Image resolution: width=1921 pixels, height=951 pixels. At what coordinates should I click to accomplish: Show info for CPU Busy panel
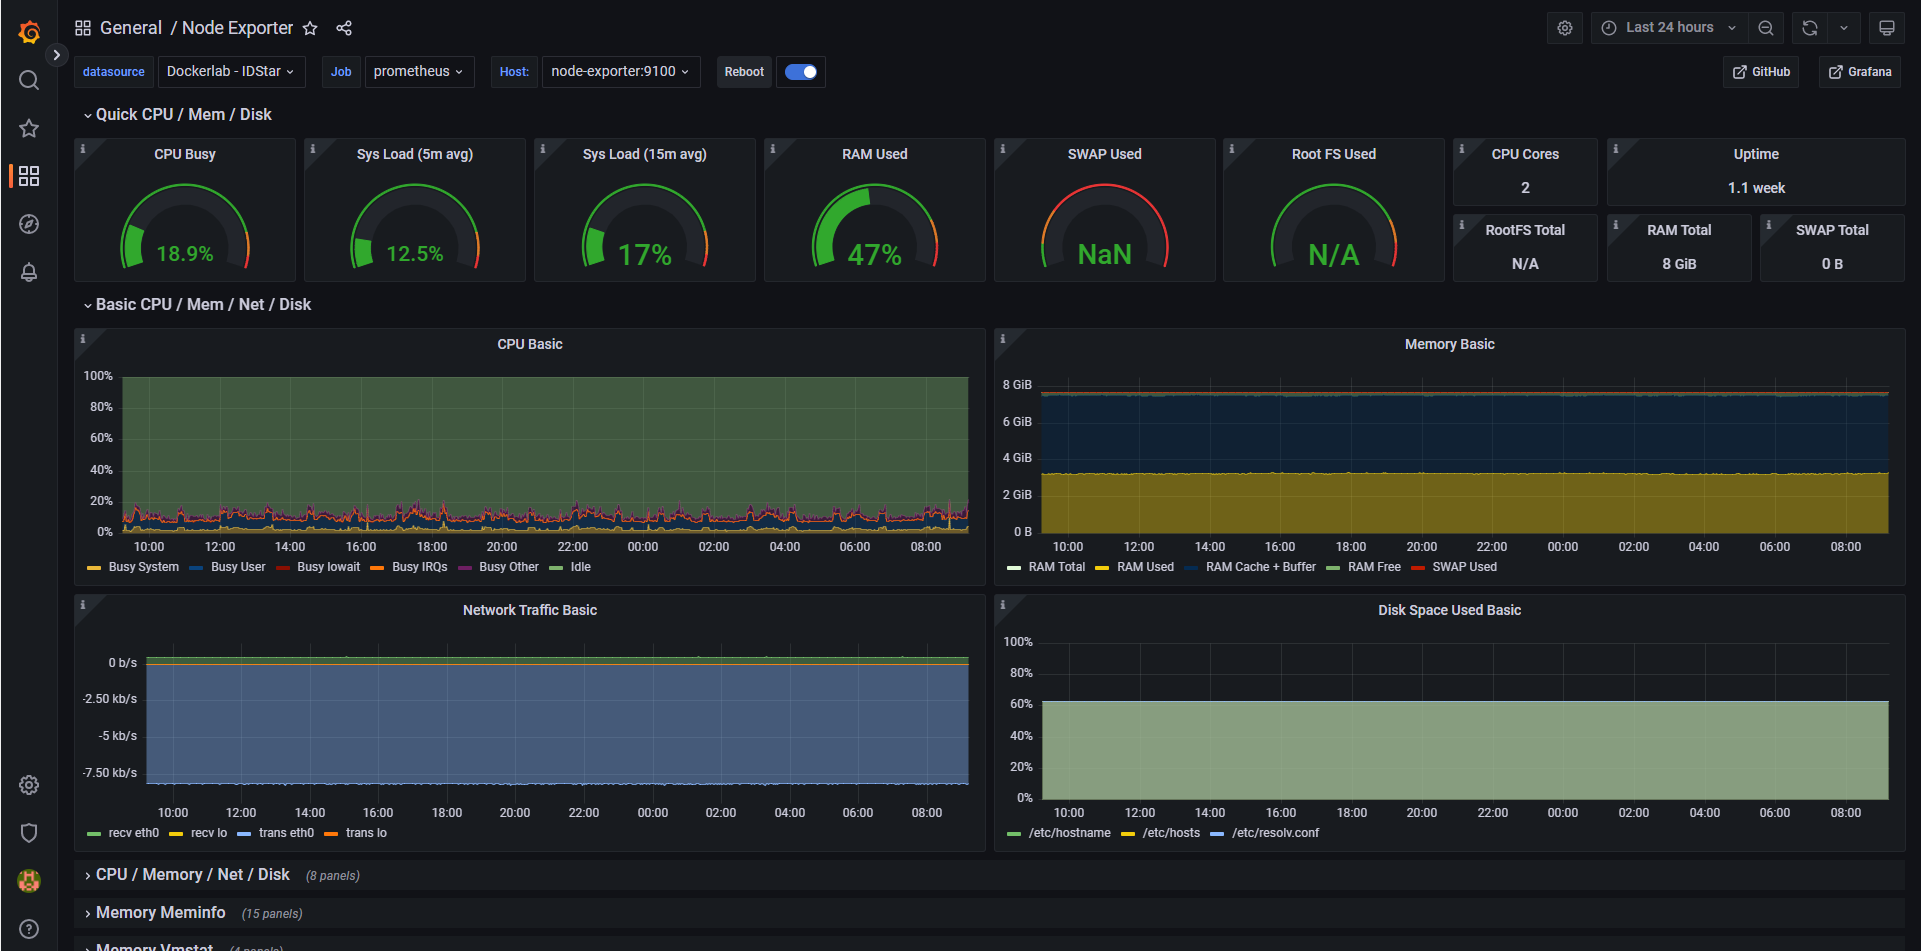(83, 149)
